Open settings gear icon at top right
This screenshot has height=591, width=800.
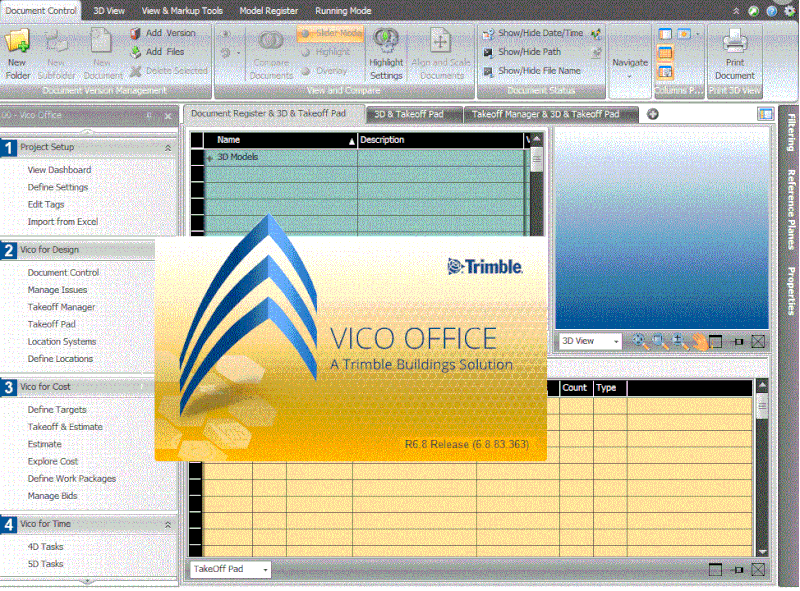tap(789, 11)
